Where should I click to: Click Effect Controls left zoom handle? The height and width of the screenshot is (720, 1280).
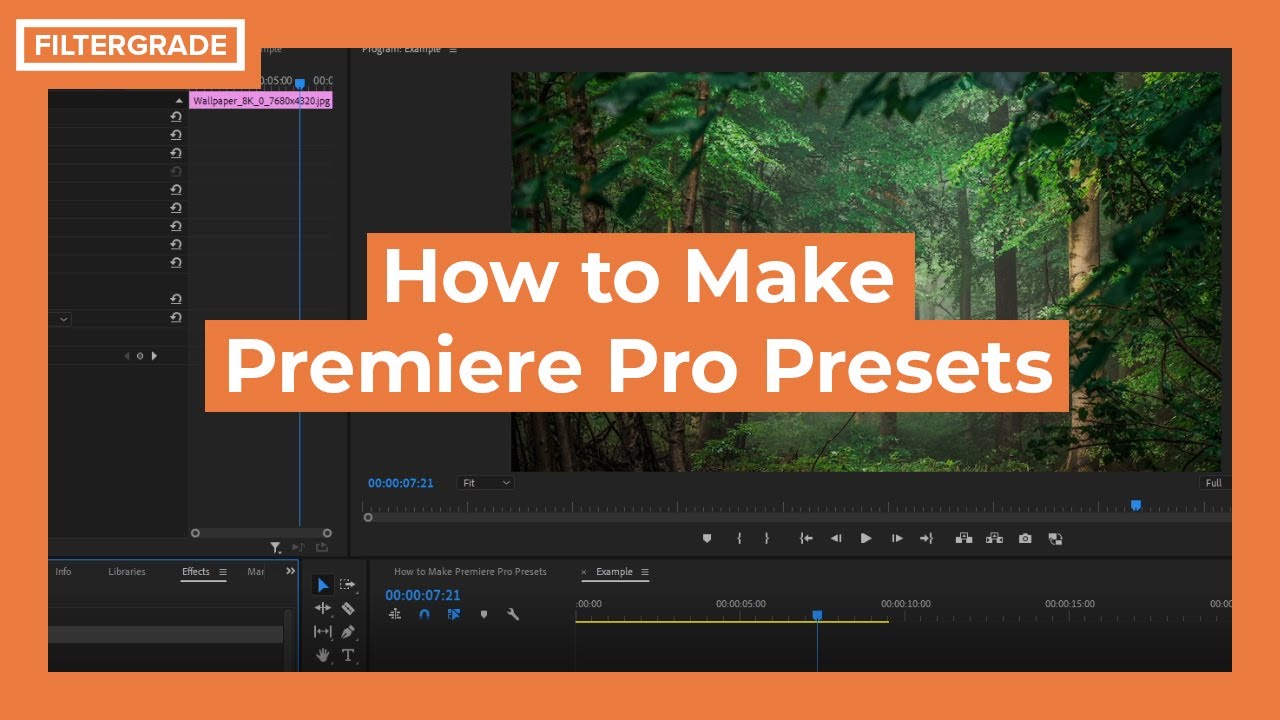(195, 533)
